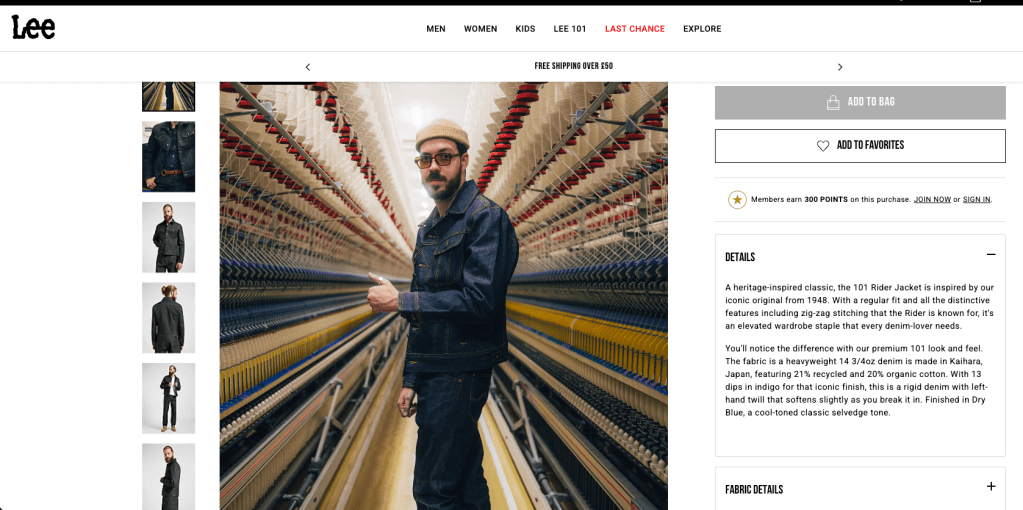Viewport: 1023px width, 510px height.
Task: Click the next promo banner arrow
Action: click(x=840, y=67)
